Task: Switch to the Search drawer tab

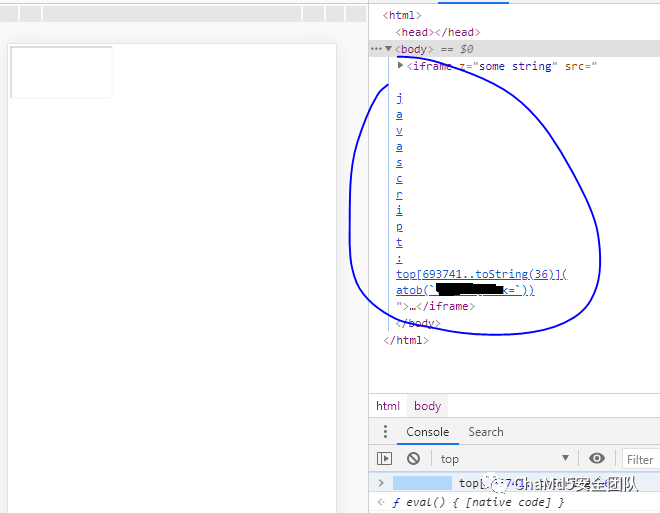Action: 486,432
